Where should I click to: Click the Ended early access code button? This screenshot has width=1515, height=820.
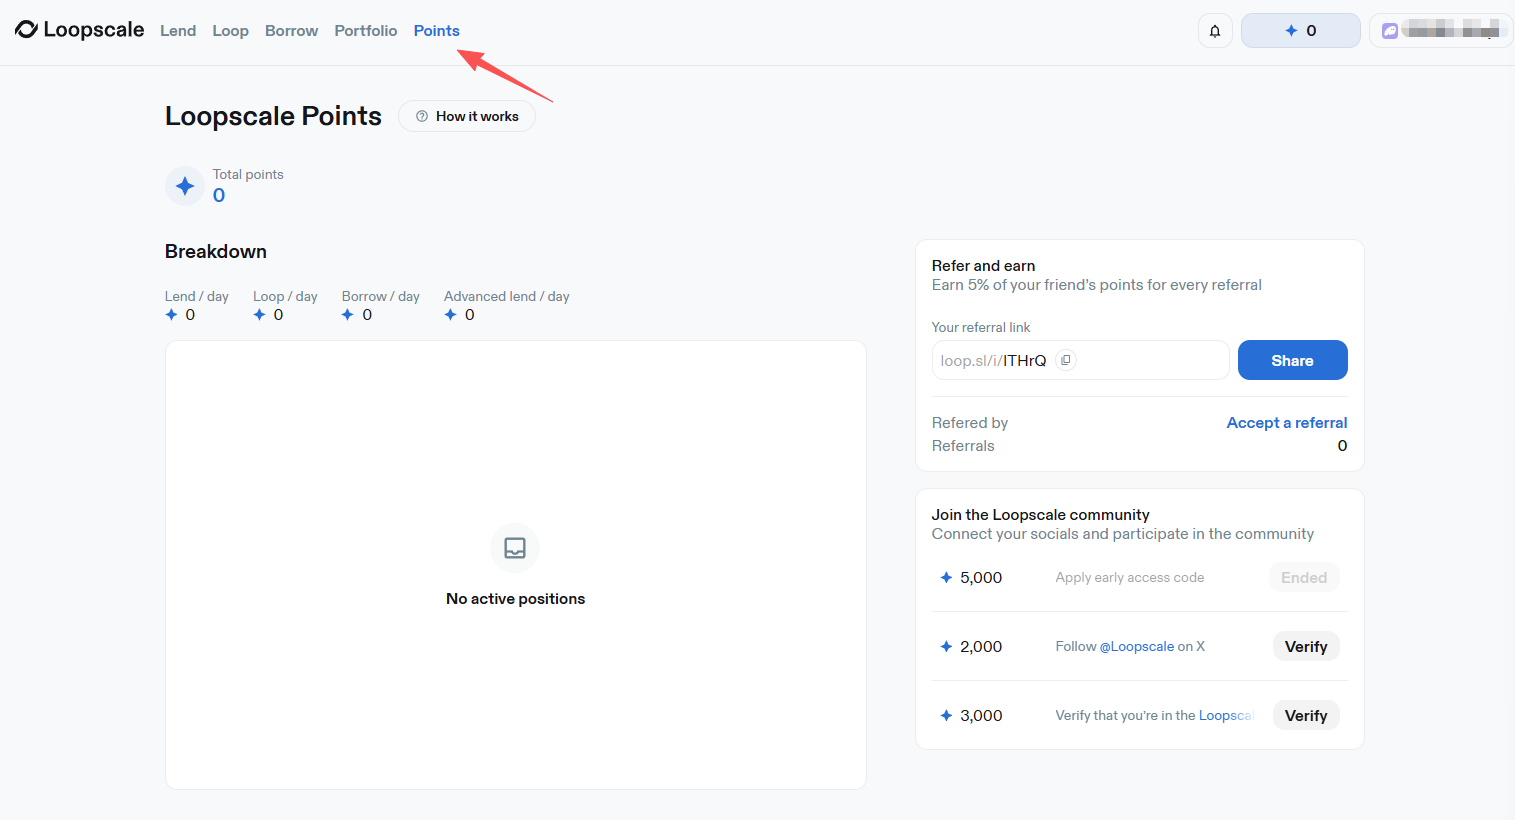(x=1304, y=577)
